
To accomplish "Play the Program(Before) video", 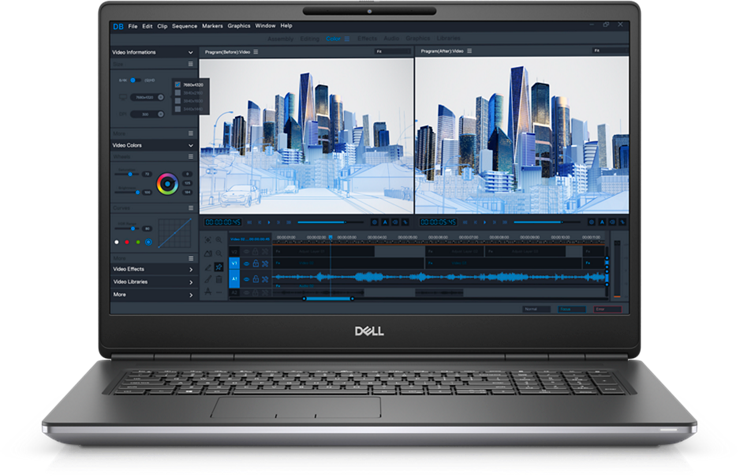I will click(269, 222).
